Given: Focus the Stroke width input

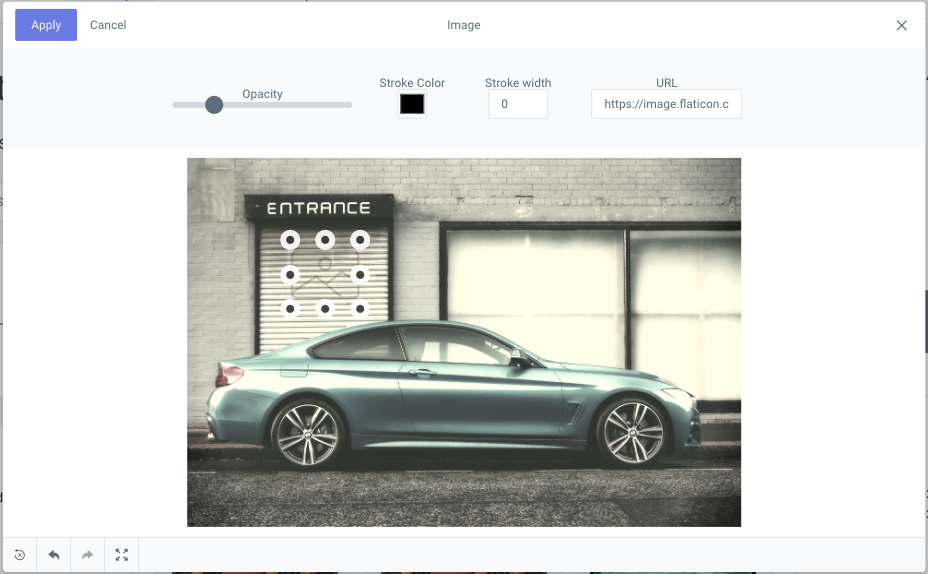Looking at the screenshot, I should pyautogui.click(x=518, y=104).
